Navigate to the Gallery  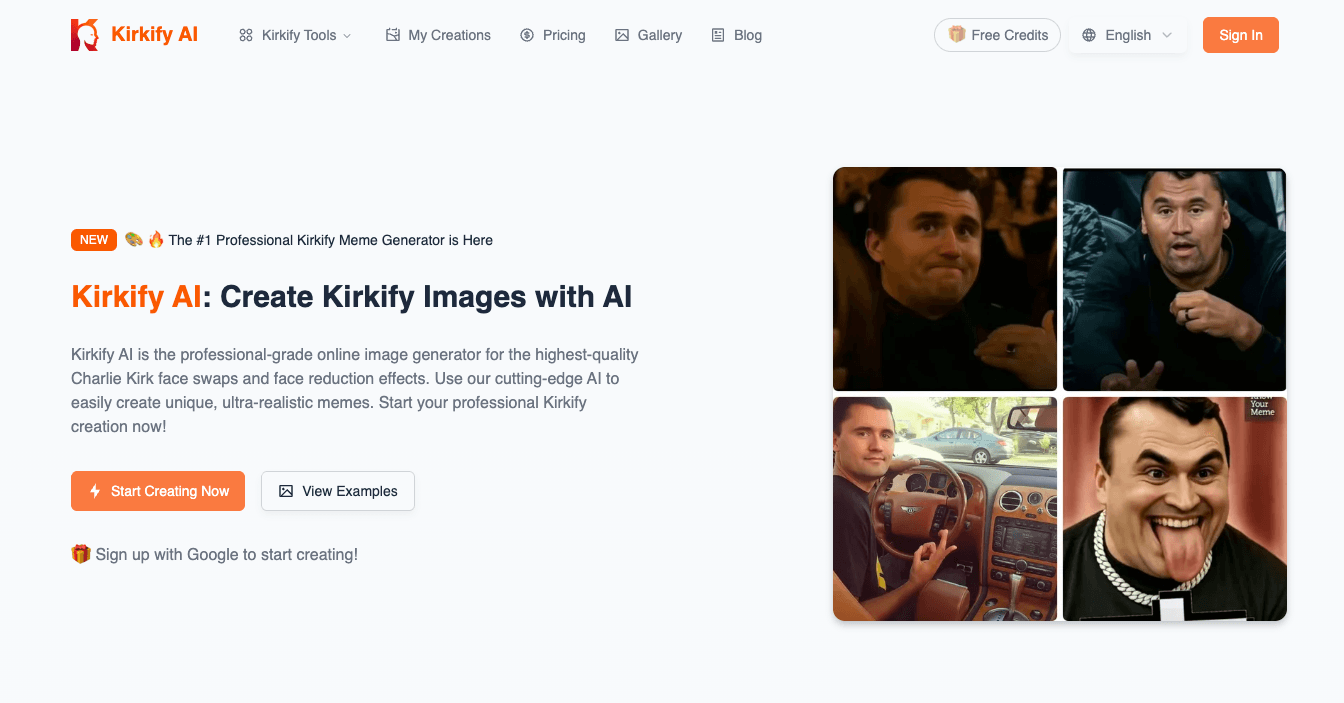(649, 35)
